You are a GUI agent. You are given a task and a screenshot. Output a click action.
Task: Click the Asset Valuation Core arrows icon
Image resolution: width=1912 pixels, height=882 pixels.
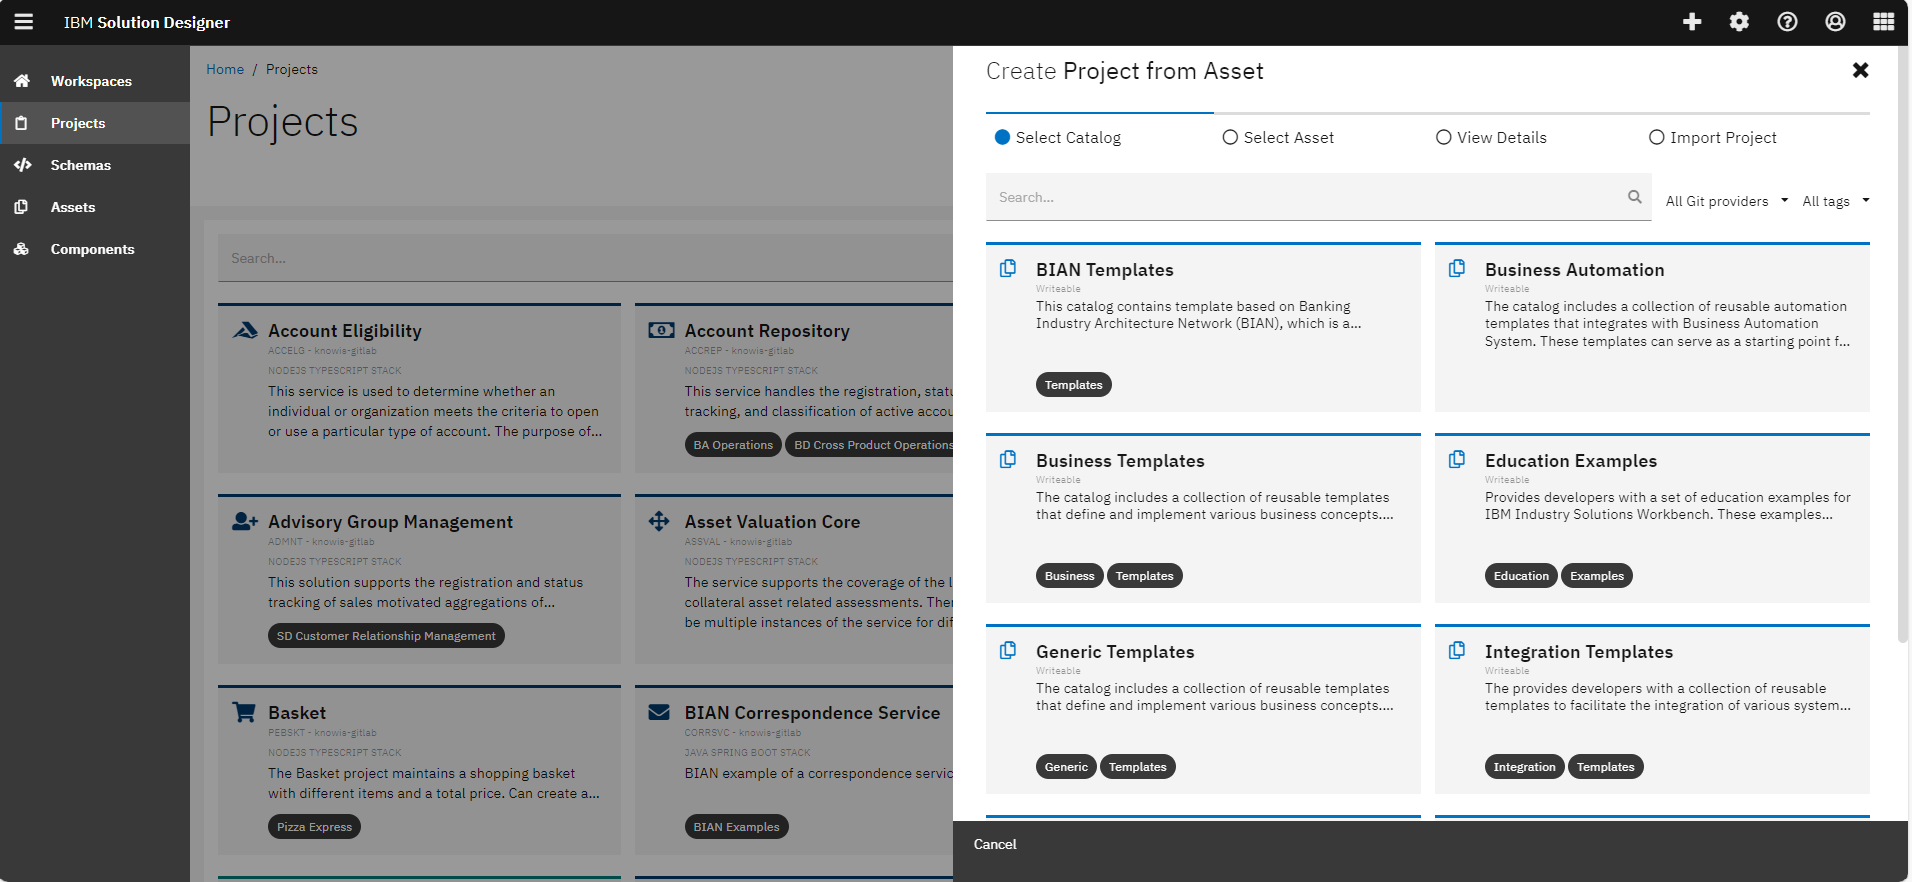[x=659, y=521]
